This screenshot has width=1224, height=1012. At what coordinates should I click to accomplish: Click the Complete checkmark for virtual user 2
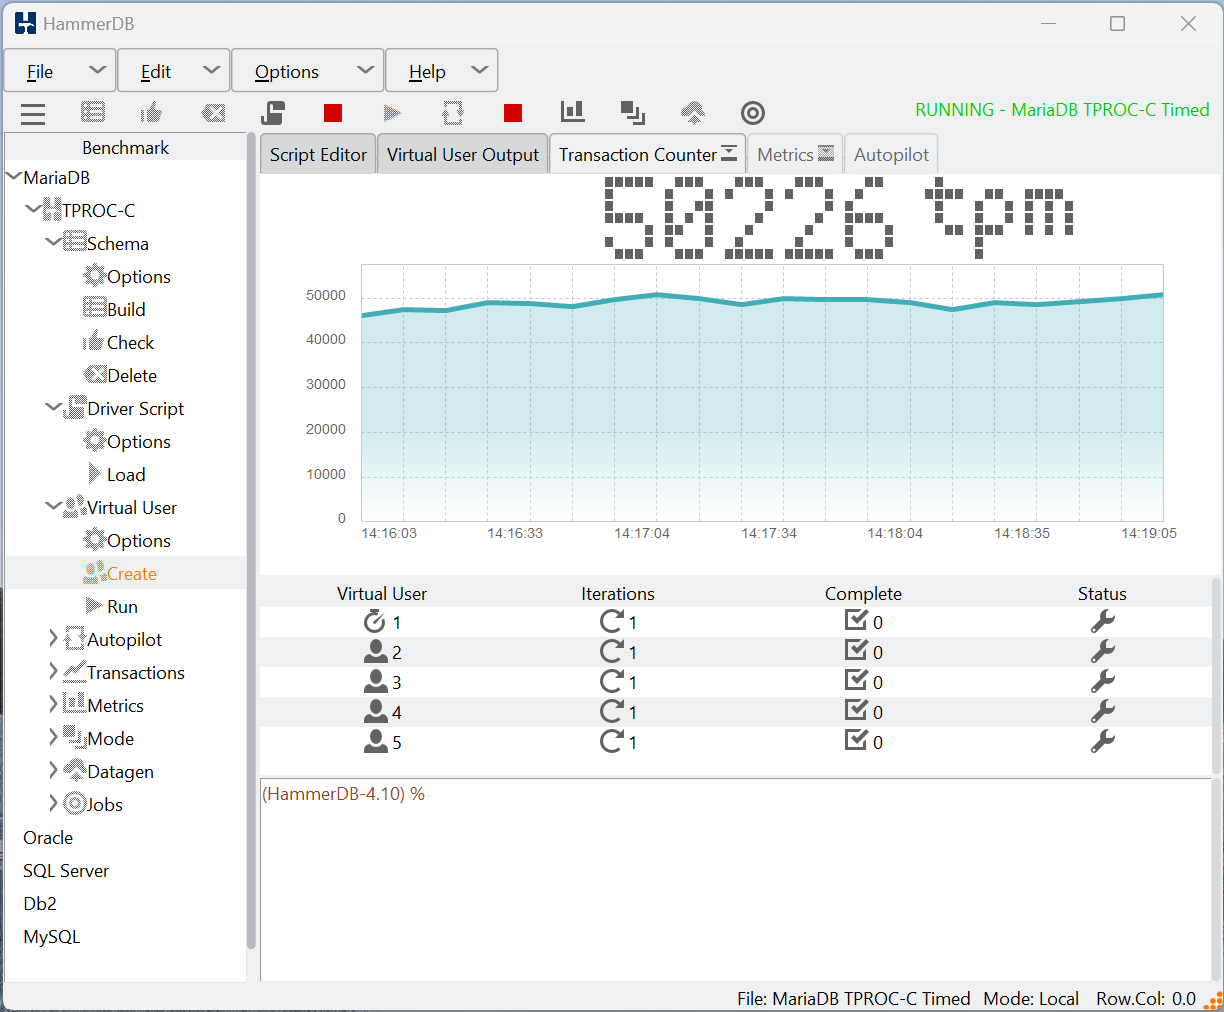tap(856, 651)
